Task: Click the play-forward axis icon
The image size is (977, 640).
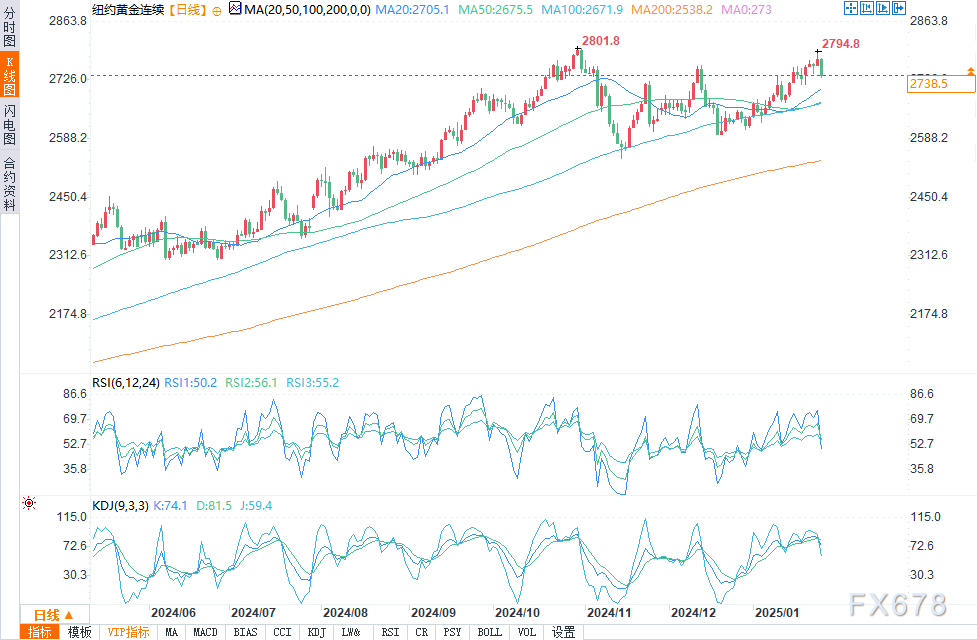Action: coord(882,8)
